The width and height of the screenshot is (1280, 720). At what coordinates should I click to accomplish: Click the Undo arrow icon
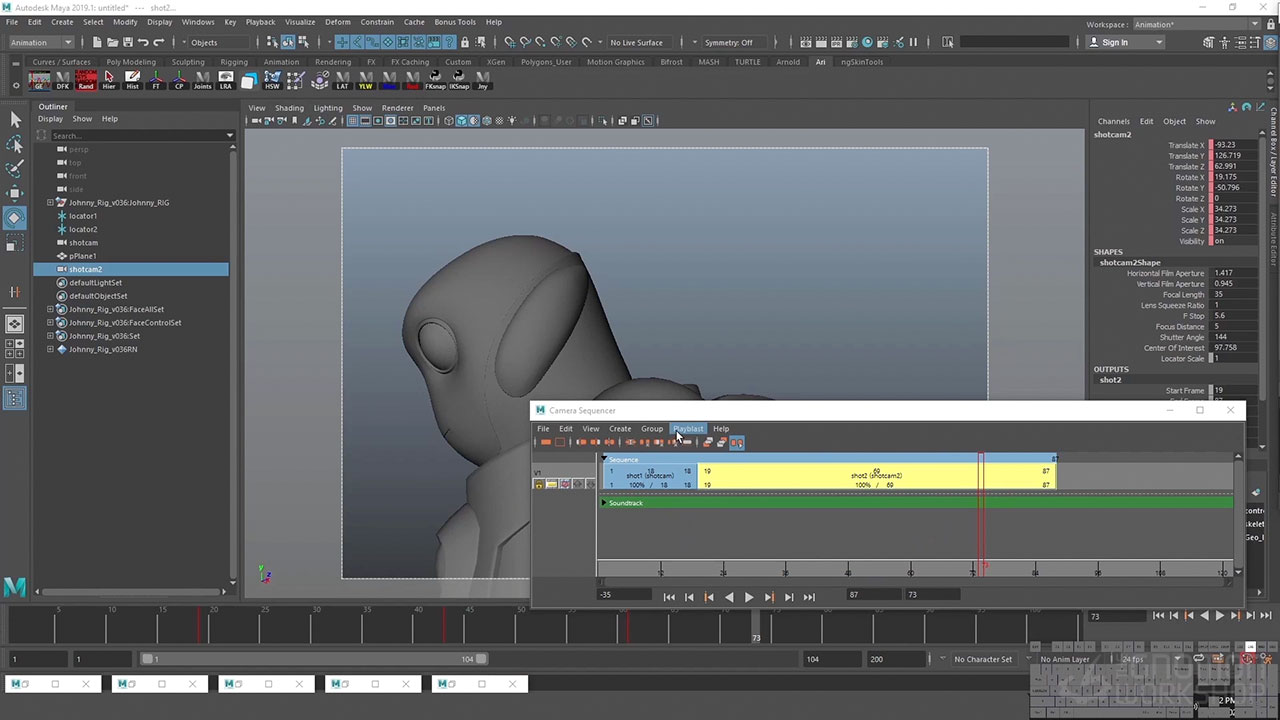tap(143, 42)
